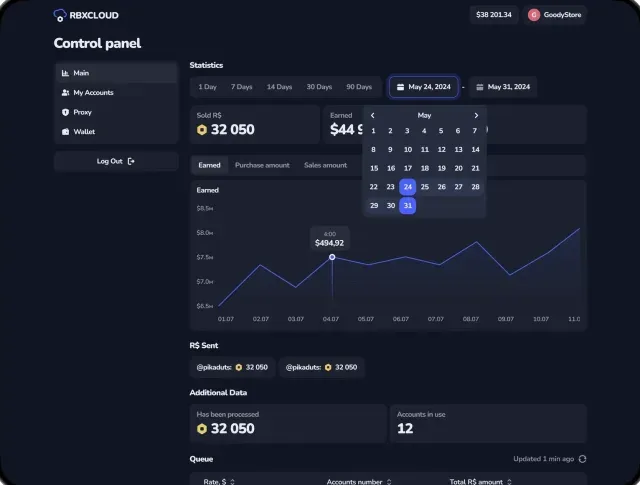640x485 pixels.
Task: Select the 90 Days range
Action: click(359, 87)
